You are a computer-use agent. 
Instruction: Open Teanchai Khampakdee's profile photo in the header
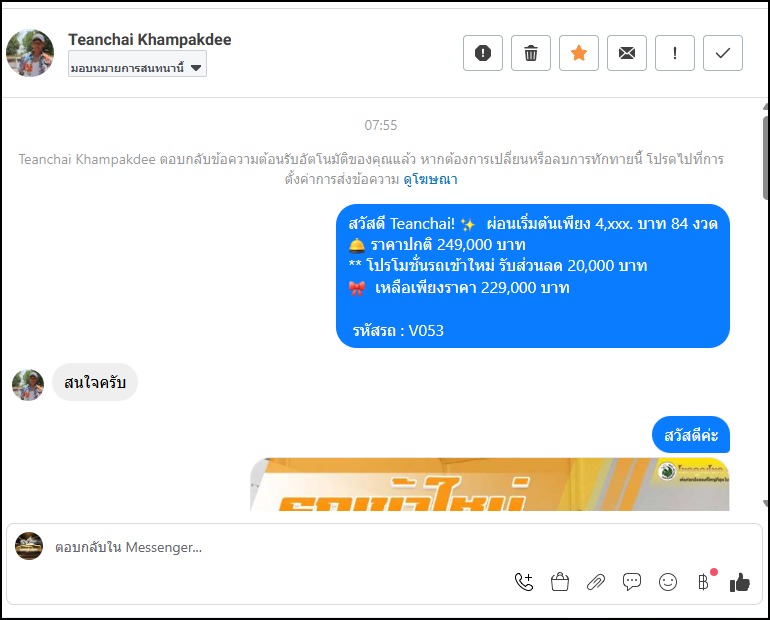point(30,53)
